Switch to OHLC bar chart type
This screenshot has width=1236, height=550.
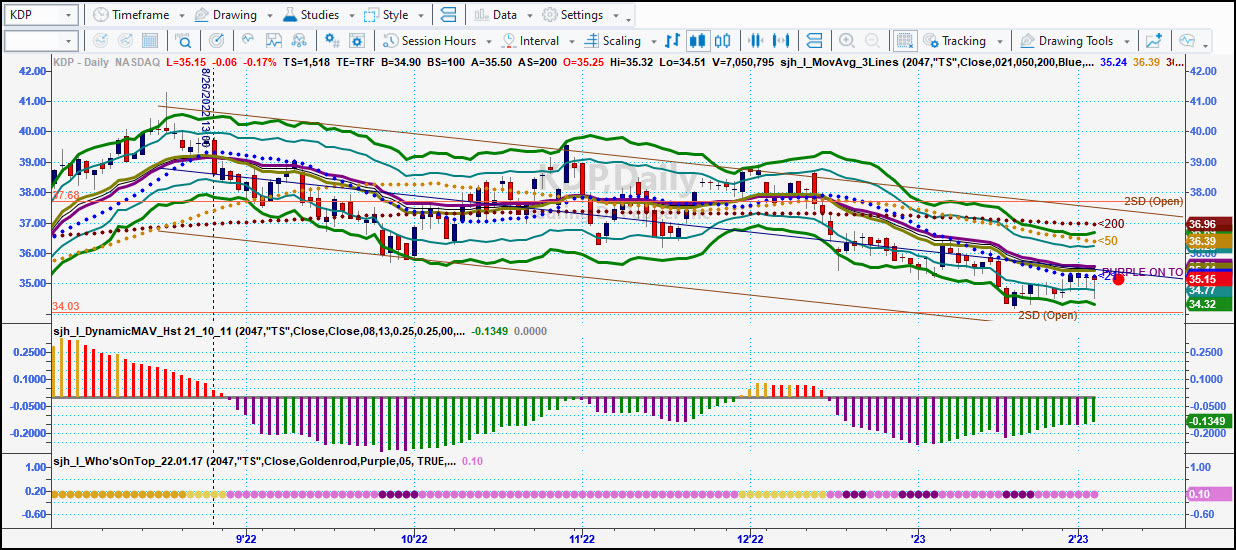[x=673, y=41]
